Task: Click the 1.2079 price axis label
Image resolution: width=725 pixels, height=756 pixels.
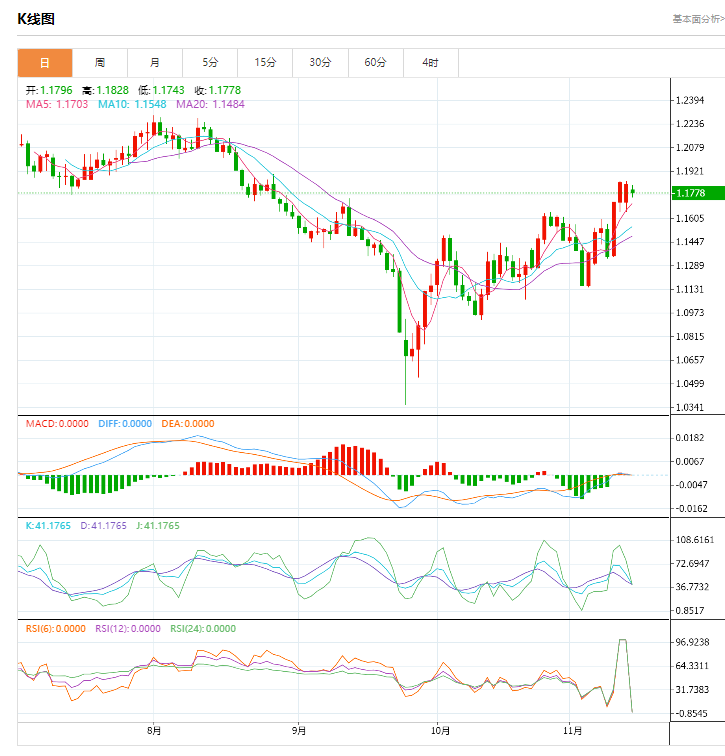Action: click(690, 148)
